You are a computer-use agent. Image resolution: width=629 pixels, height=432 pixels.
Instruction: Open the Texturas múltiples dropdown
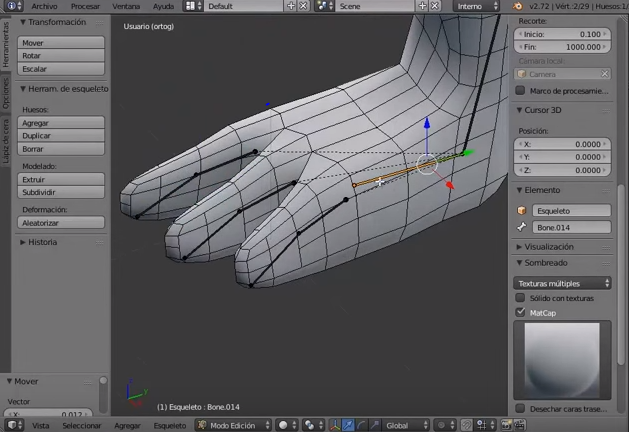tap(563, 283)
